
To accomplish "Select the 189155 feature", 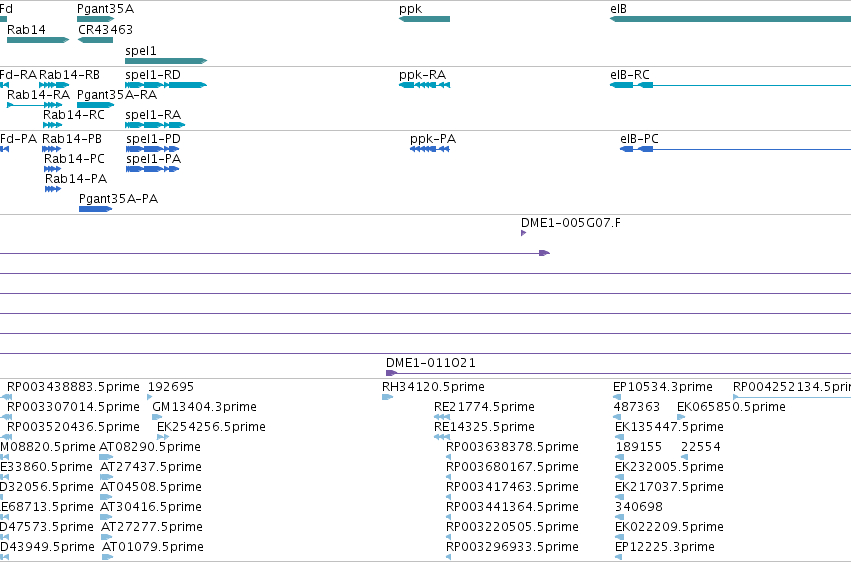I will coord(620,457).
